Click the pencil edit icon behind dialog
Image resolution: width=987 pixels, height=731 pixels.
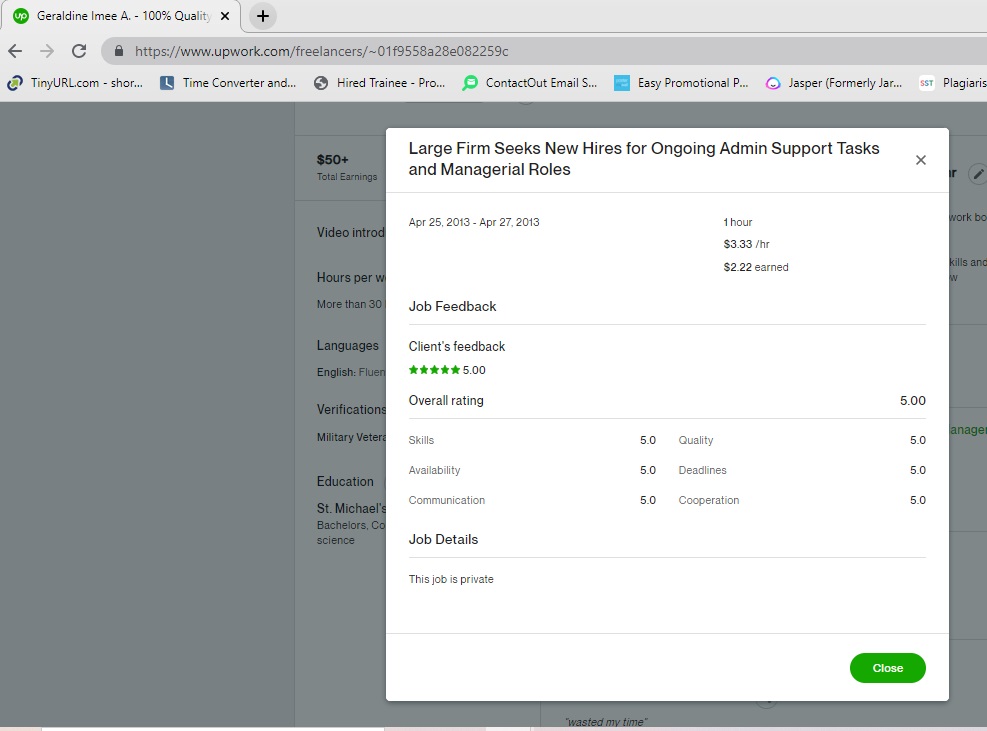978,173
